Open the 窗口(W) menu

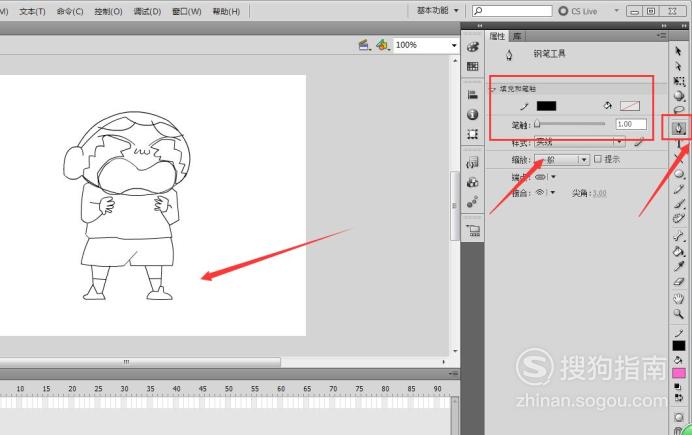187,11
